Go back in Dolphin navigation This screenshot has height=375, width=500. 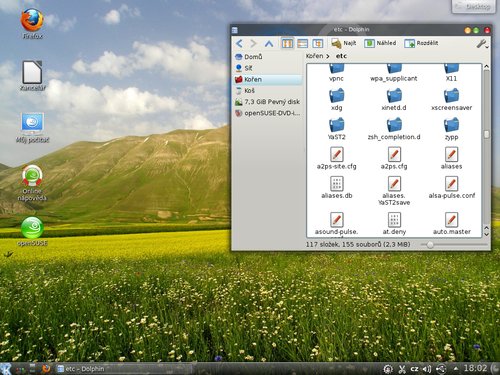239,43
